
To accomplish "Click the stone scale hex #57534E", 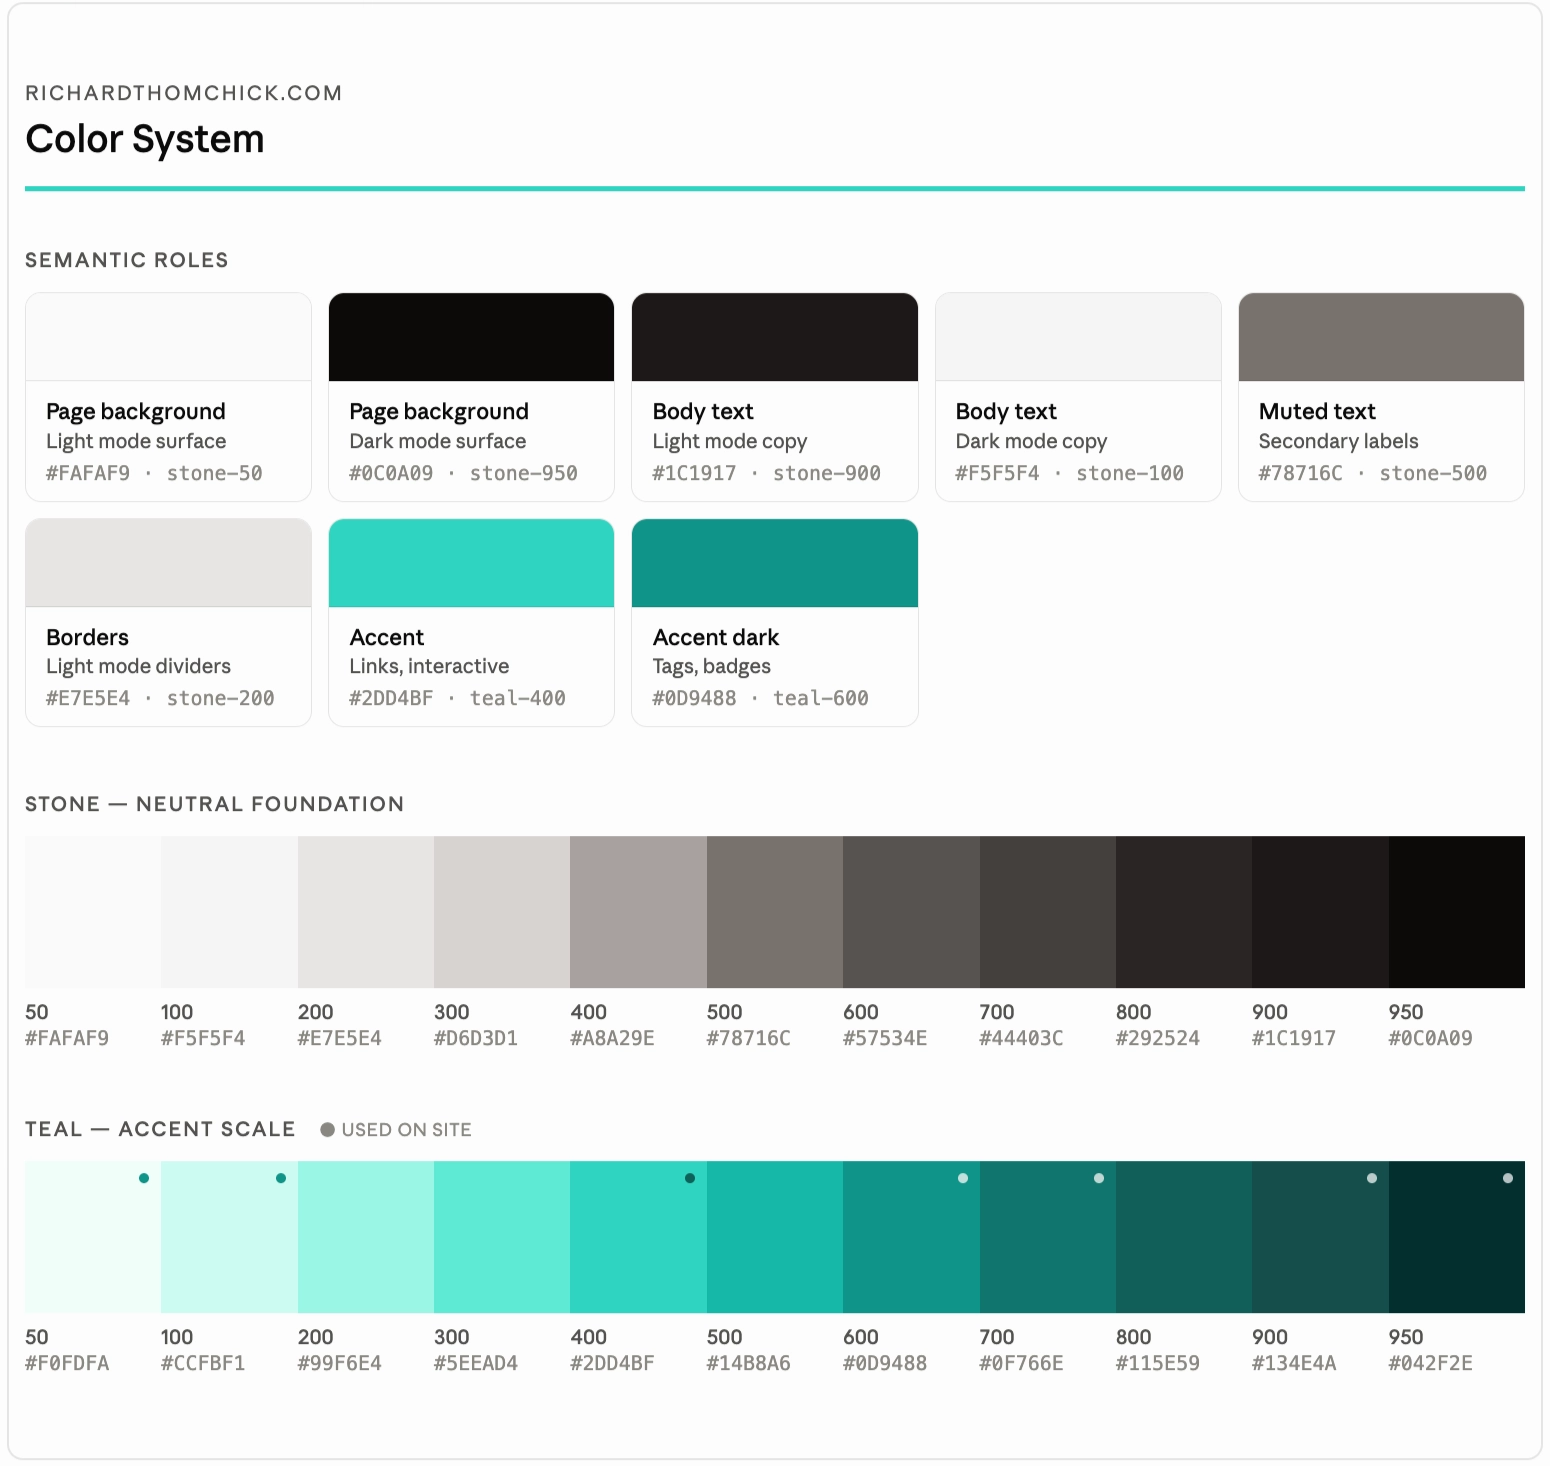I will (x=885, y=1038).
